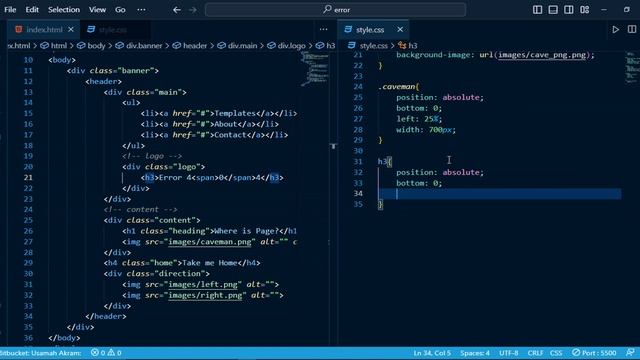Click the UTF-8 encoding status
Screen dimensions: 640x360
tap(508, 353)
